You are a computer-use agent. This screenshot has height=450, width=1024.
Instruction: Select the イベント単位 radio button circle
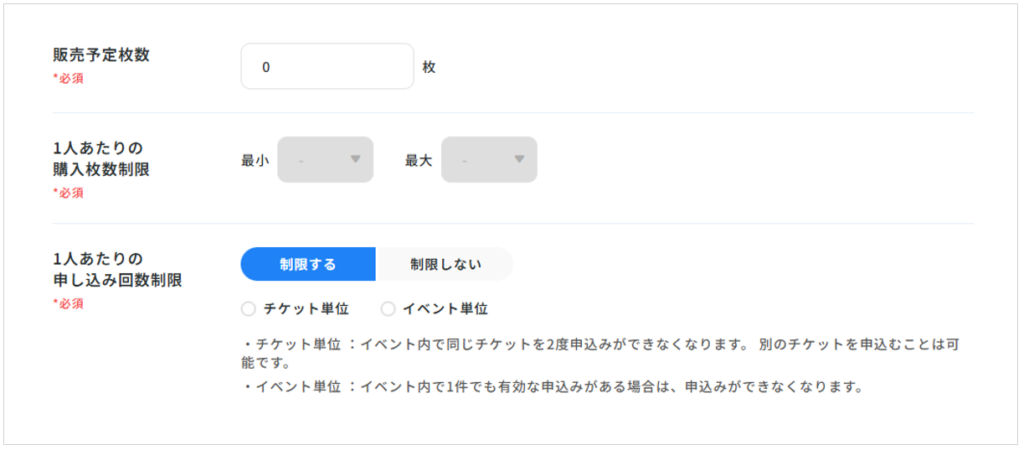pos(388,309)
